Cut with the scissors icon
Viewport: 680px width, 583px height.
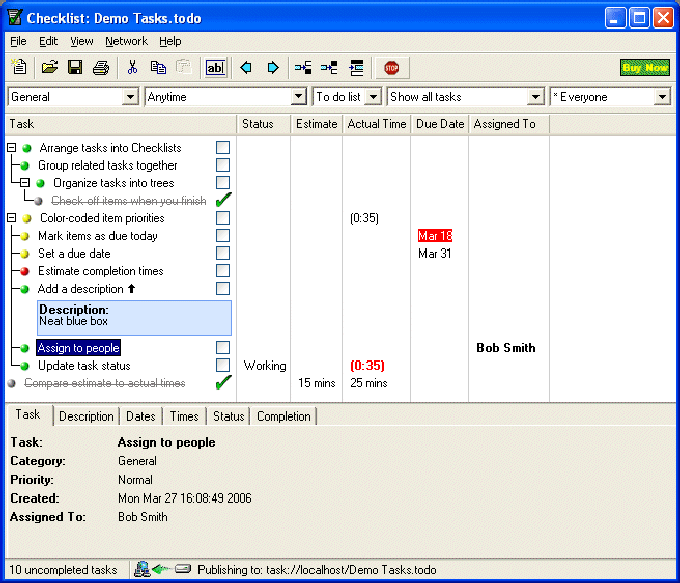click(x=132, y=67)
